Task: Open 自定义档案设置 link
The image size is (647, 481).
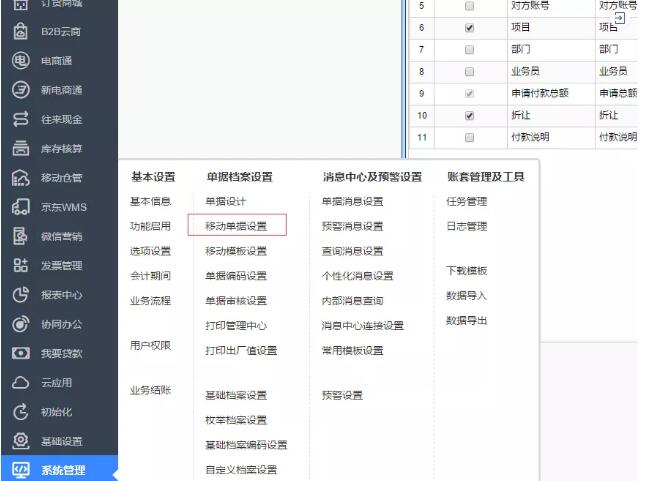Action: [241, 469]
